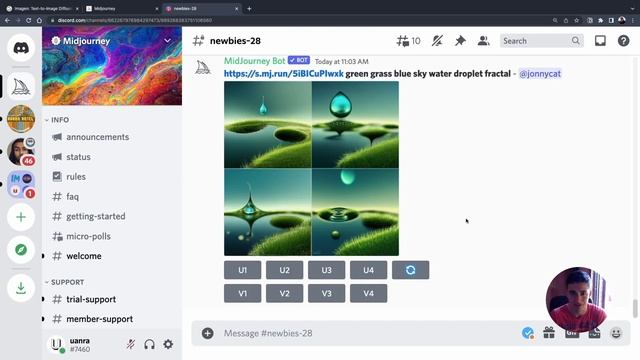
Task: Open threads icon showing 10
Action: (408, 41)
